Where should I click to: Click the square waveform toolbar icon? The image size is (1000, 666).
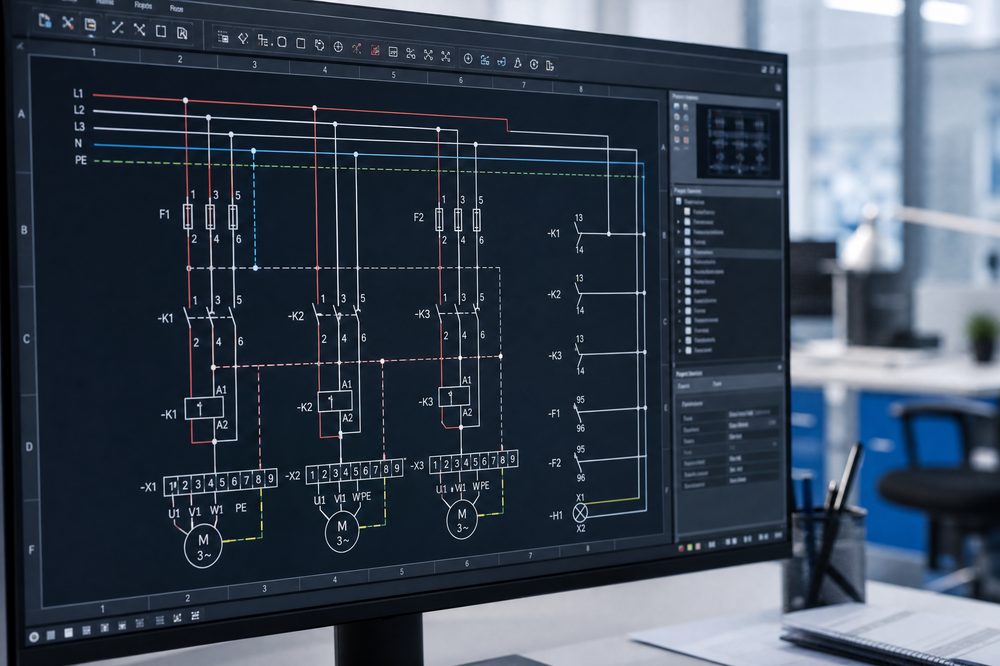[x=393, y=52]
